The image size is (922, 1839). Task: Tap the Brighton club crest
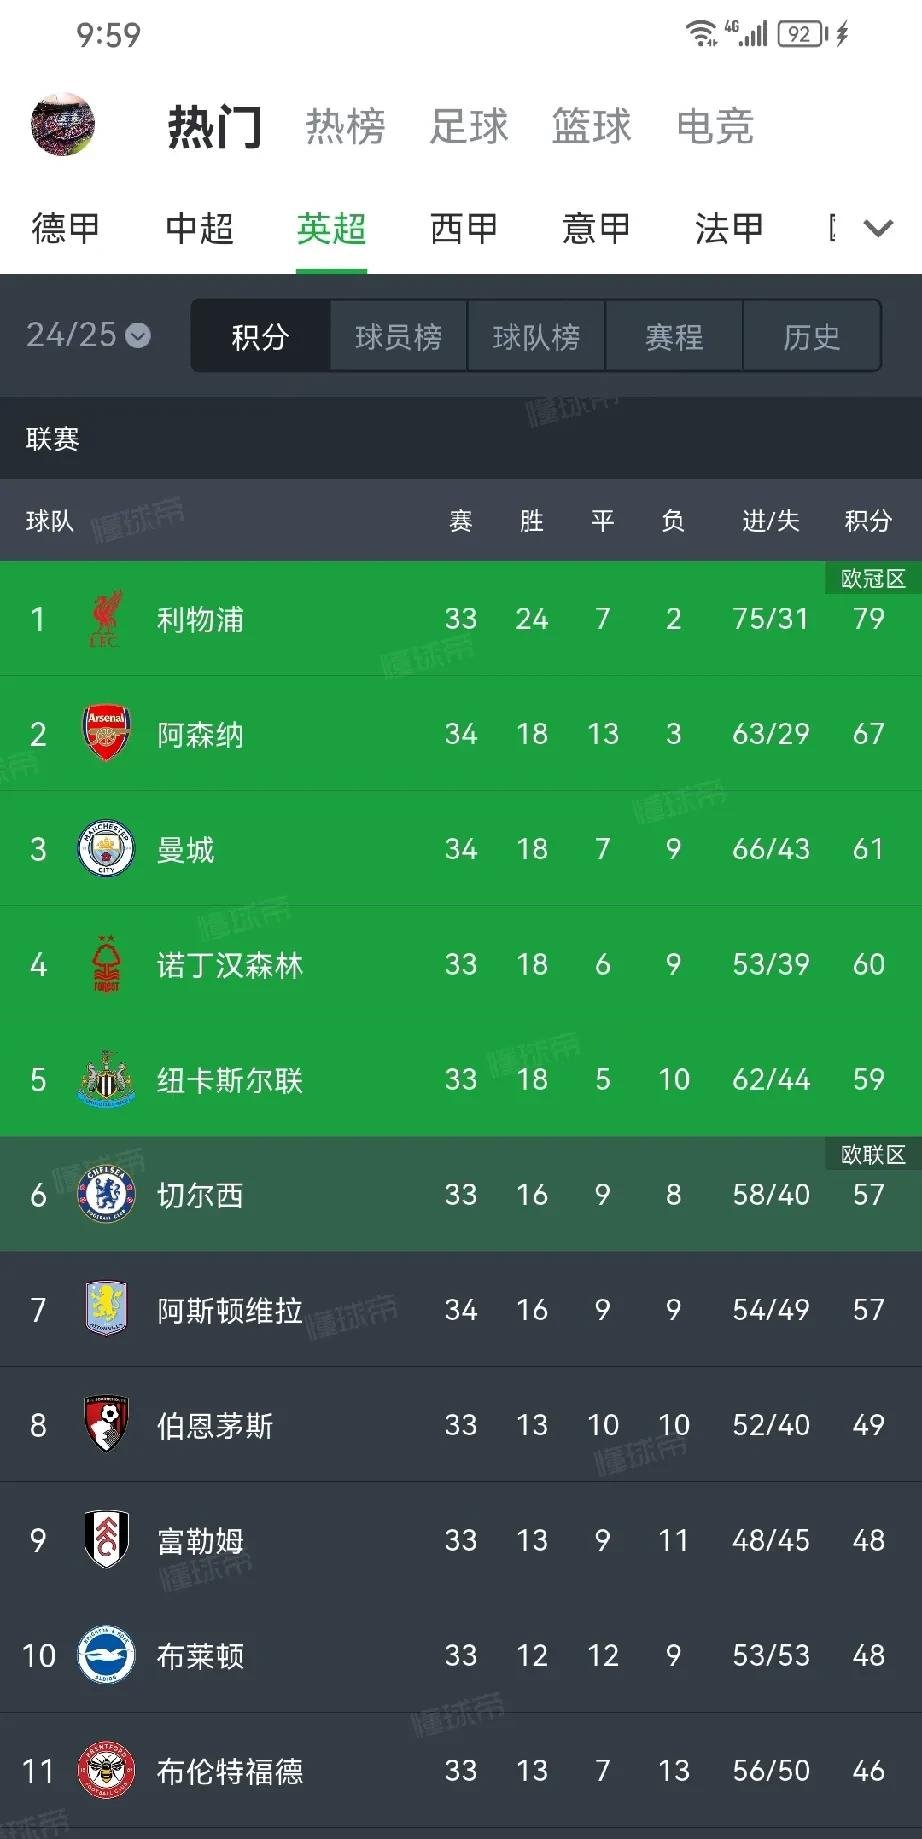[106, 1655]
